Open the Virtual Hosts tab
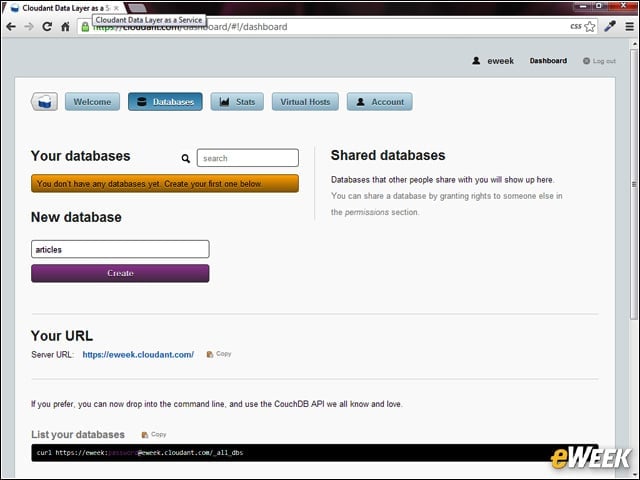 click(x=305, y=102)
